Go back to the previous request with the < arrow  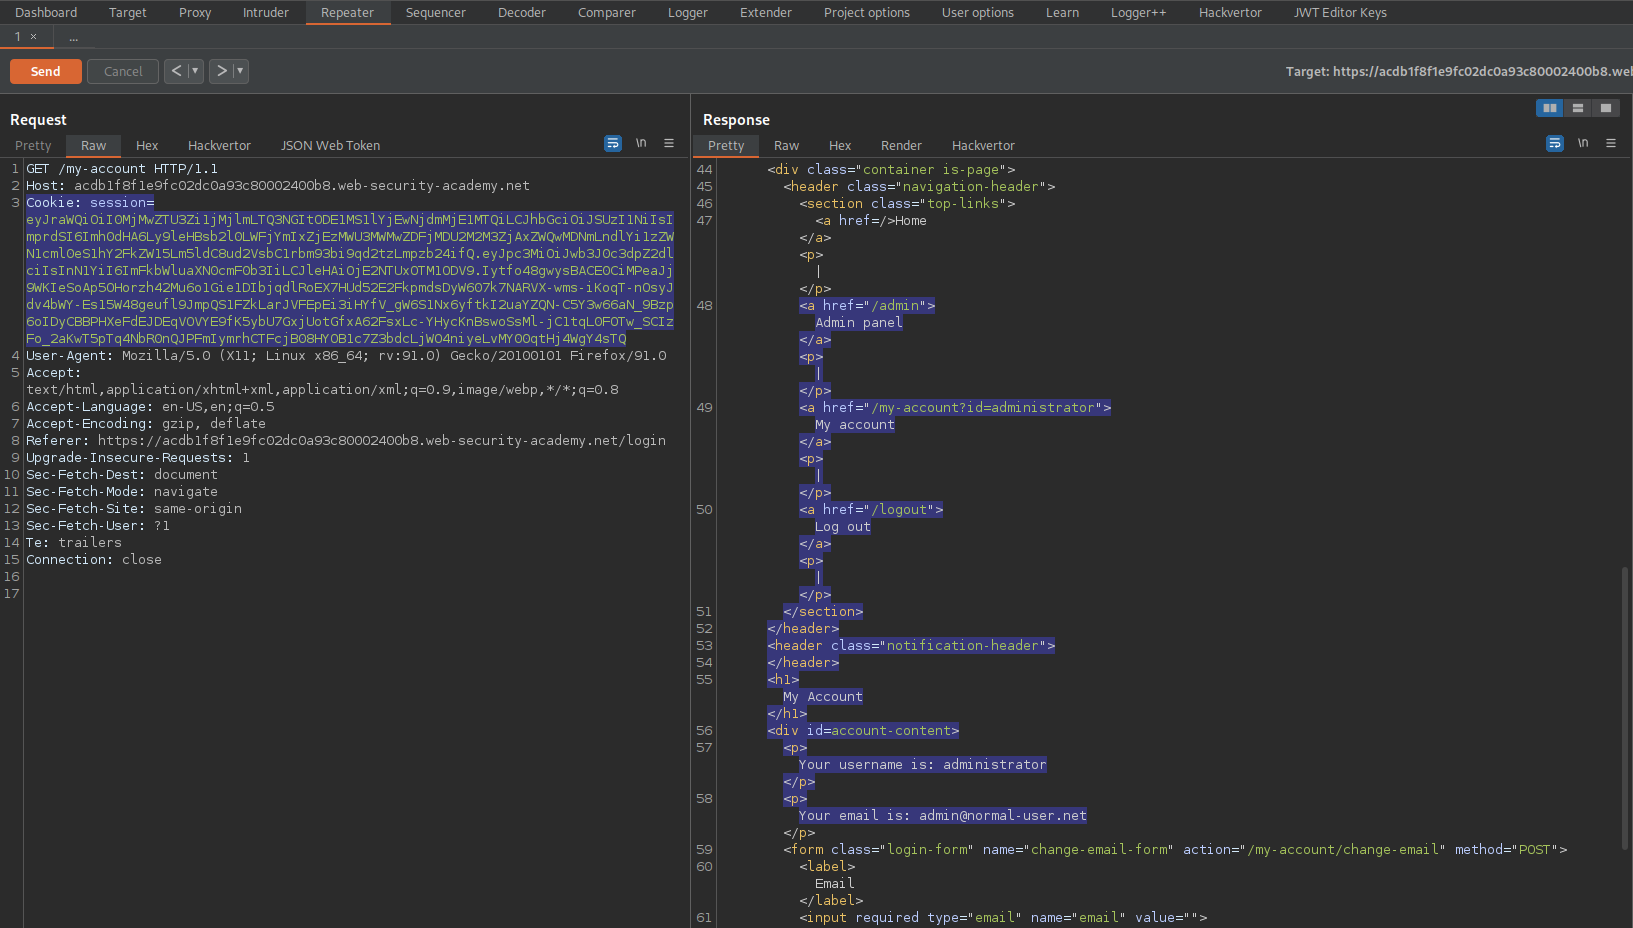(x=176, y=71)
